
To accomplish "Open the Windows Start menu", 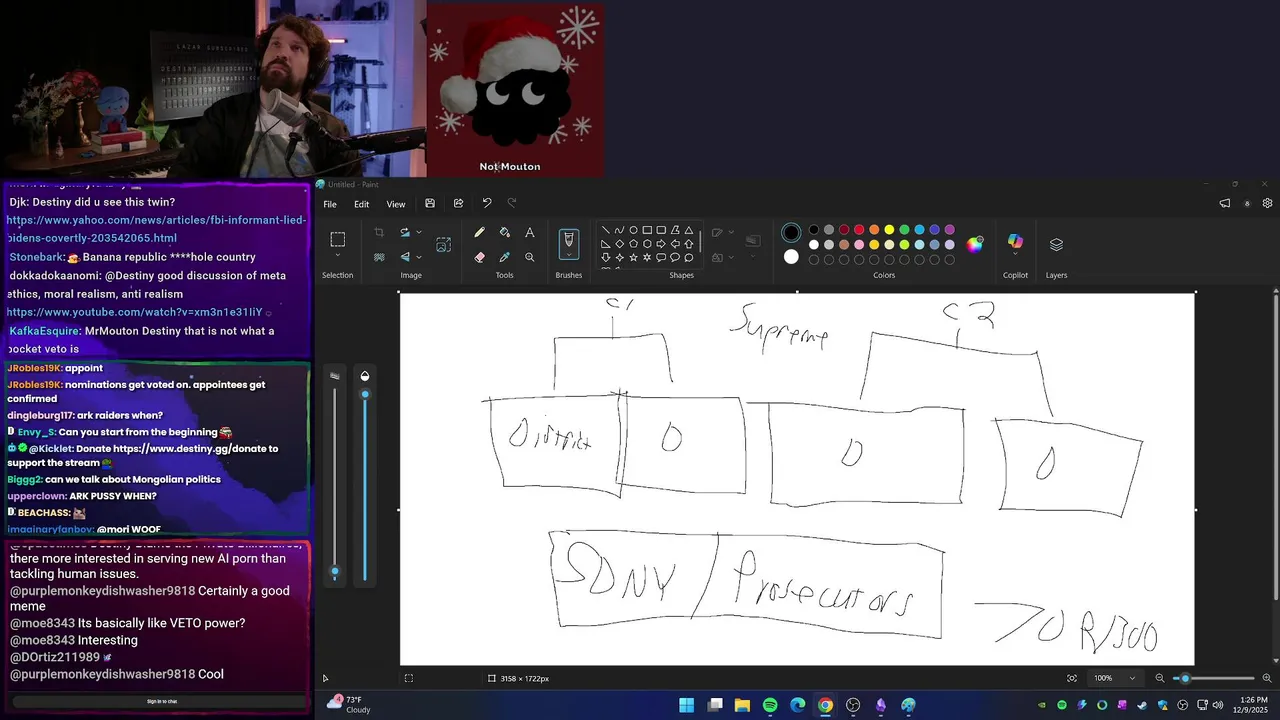I will pos(687,705).
